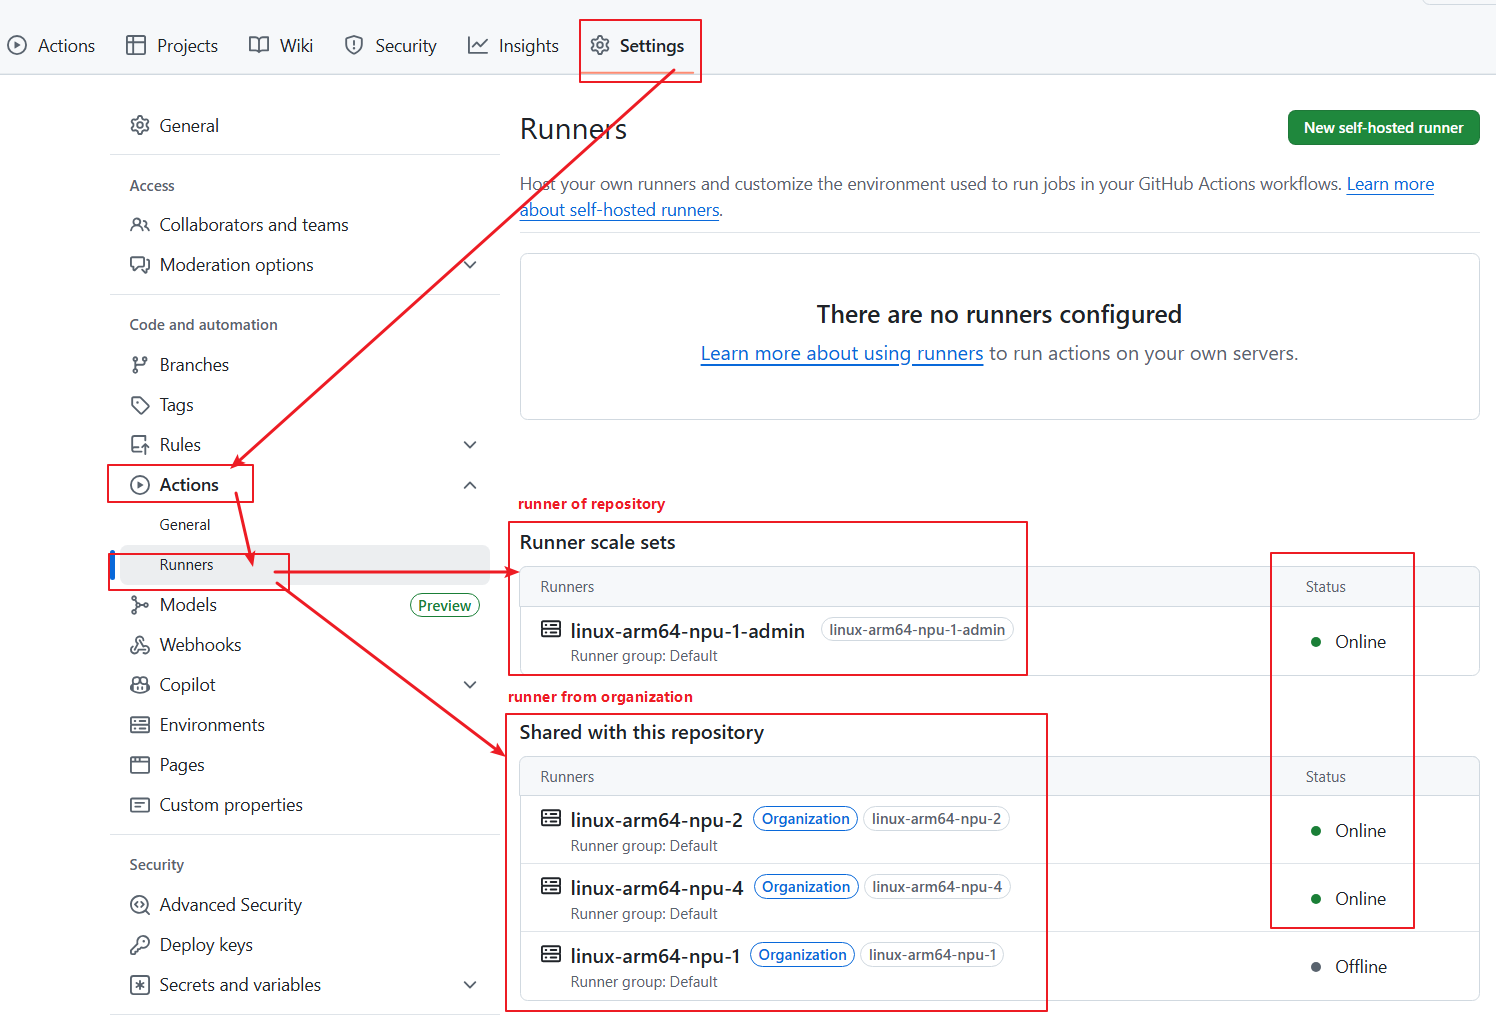Switch to the Projects tab
The image size is (1496, 1027).
coord(172,46)
